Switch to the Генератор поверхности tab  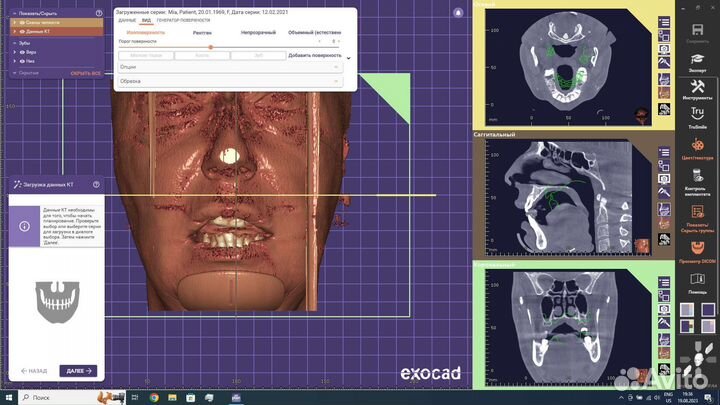point(183,20)
